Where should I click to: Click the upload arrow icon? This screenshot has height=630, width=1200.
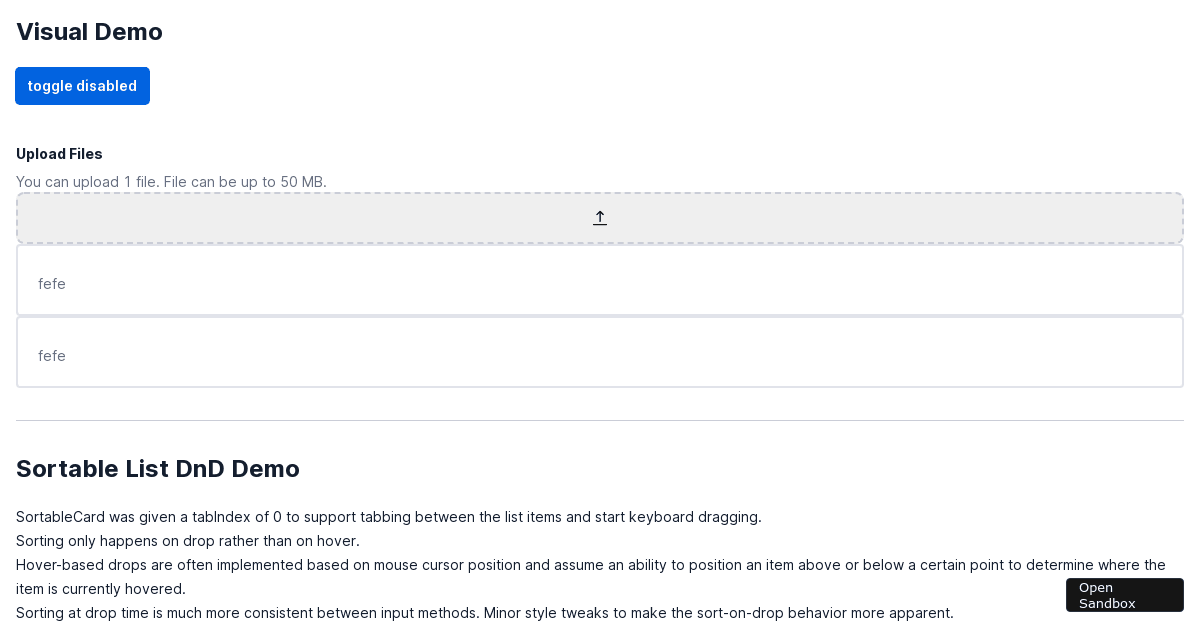click(600, 218)
